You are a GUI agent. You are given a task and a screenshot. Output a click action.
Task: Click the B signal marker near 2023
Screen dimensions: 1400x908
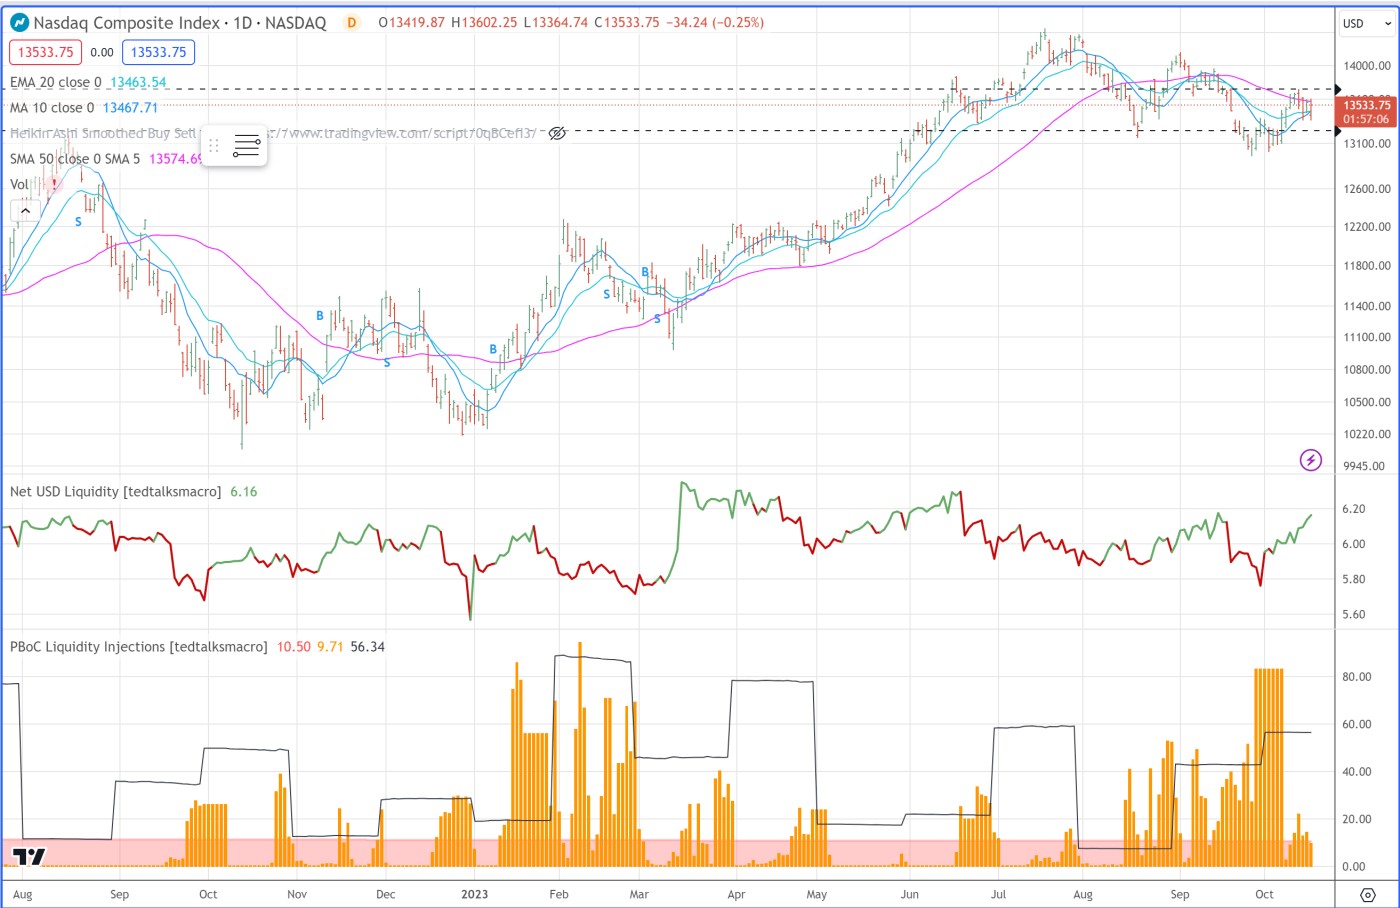[x=493, y=349]
